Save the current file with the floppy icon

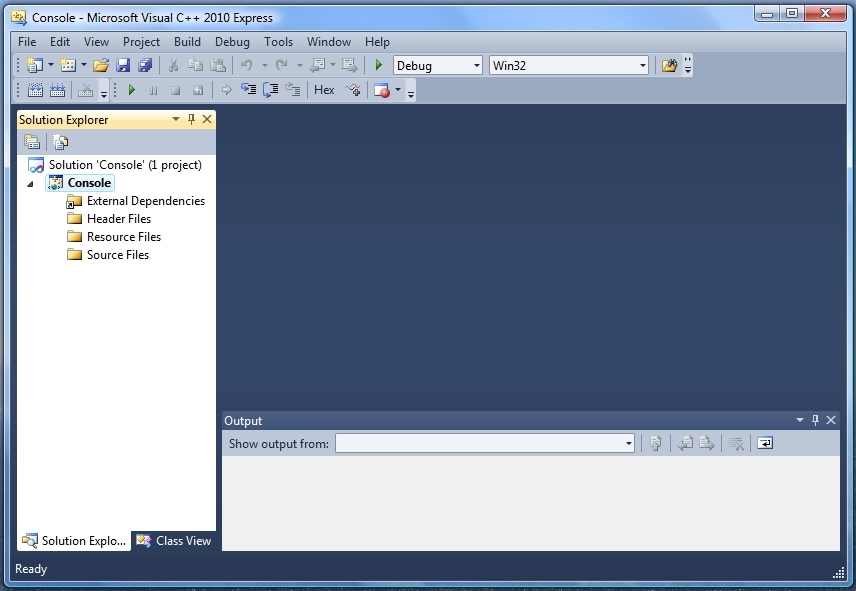pos(123,66)
